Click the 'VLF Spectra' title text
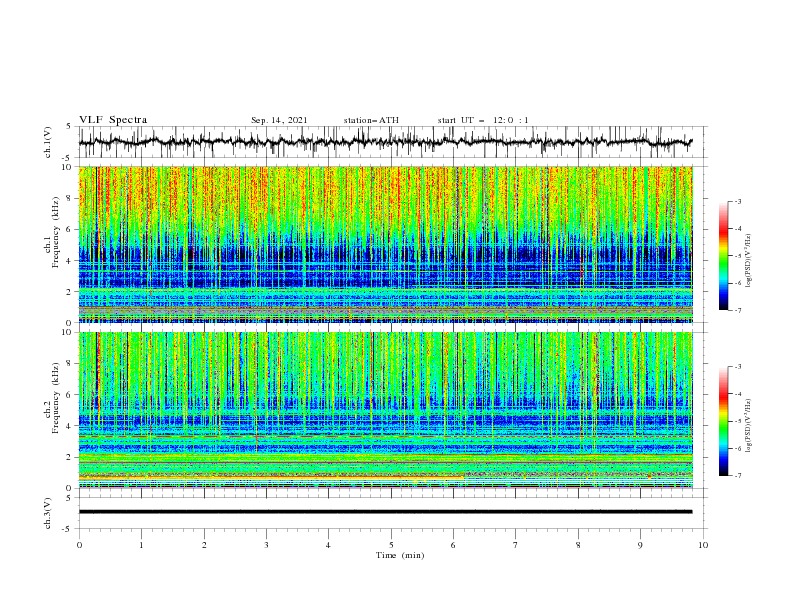The width and height of the screenshot is (792, 612). pyautogui.click(x=113, y=120)
